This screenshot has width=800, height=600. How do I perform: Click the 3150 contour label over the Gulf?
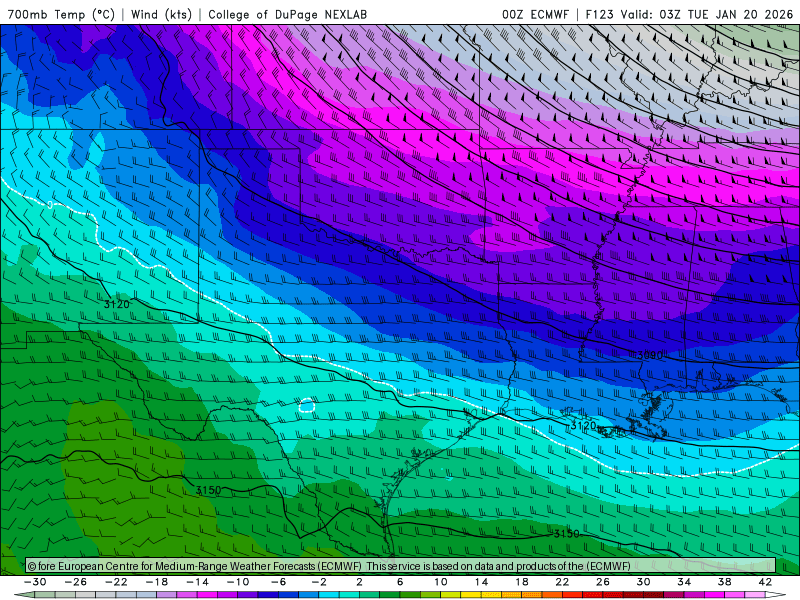567,534
